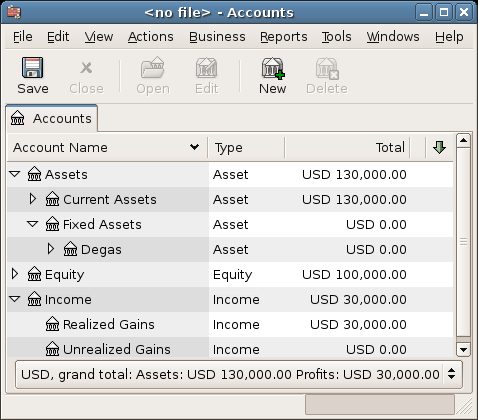
Task: Click the Save toolbar icon
Action: (32, 67)
